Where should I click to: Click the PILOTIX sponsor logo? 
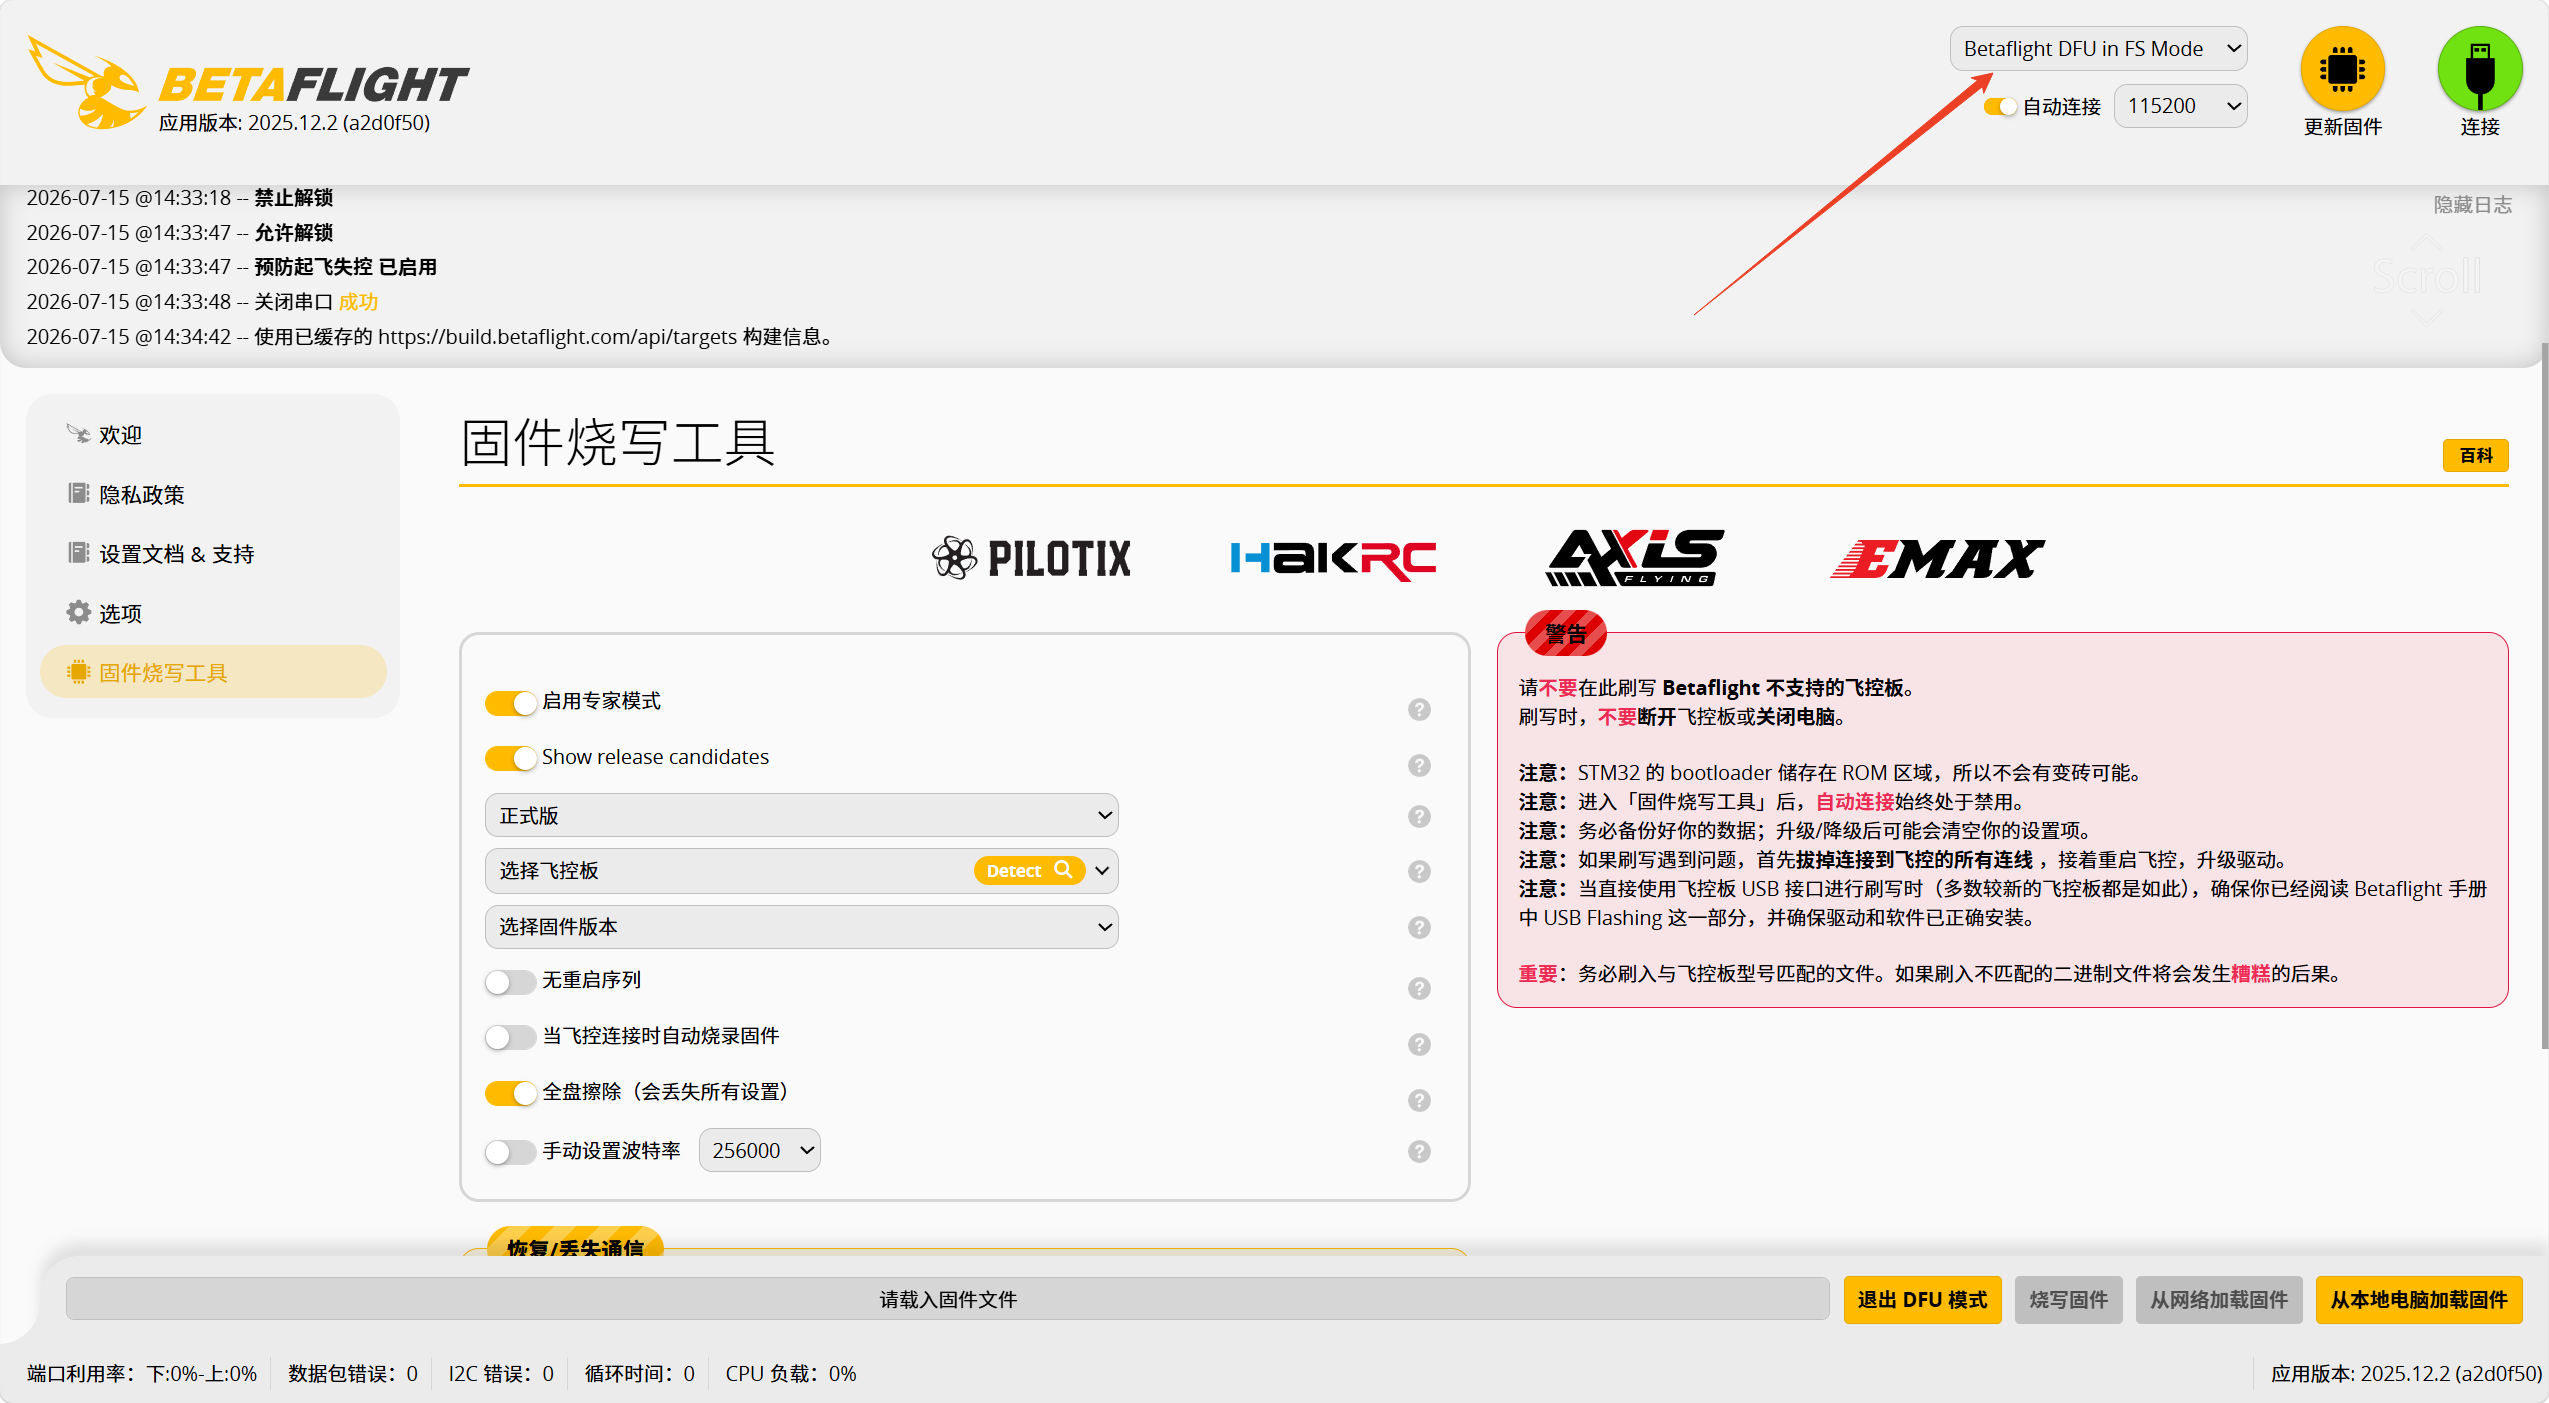1031,558
